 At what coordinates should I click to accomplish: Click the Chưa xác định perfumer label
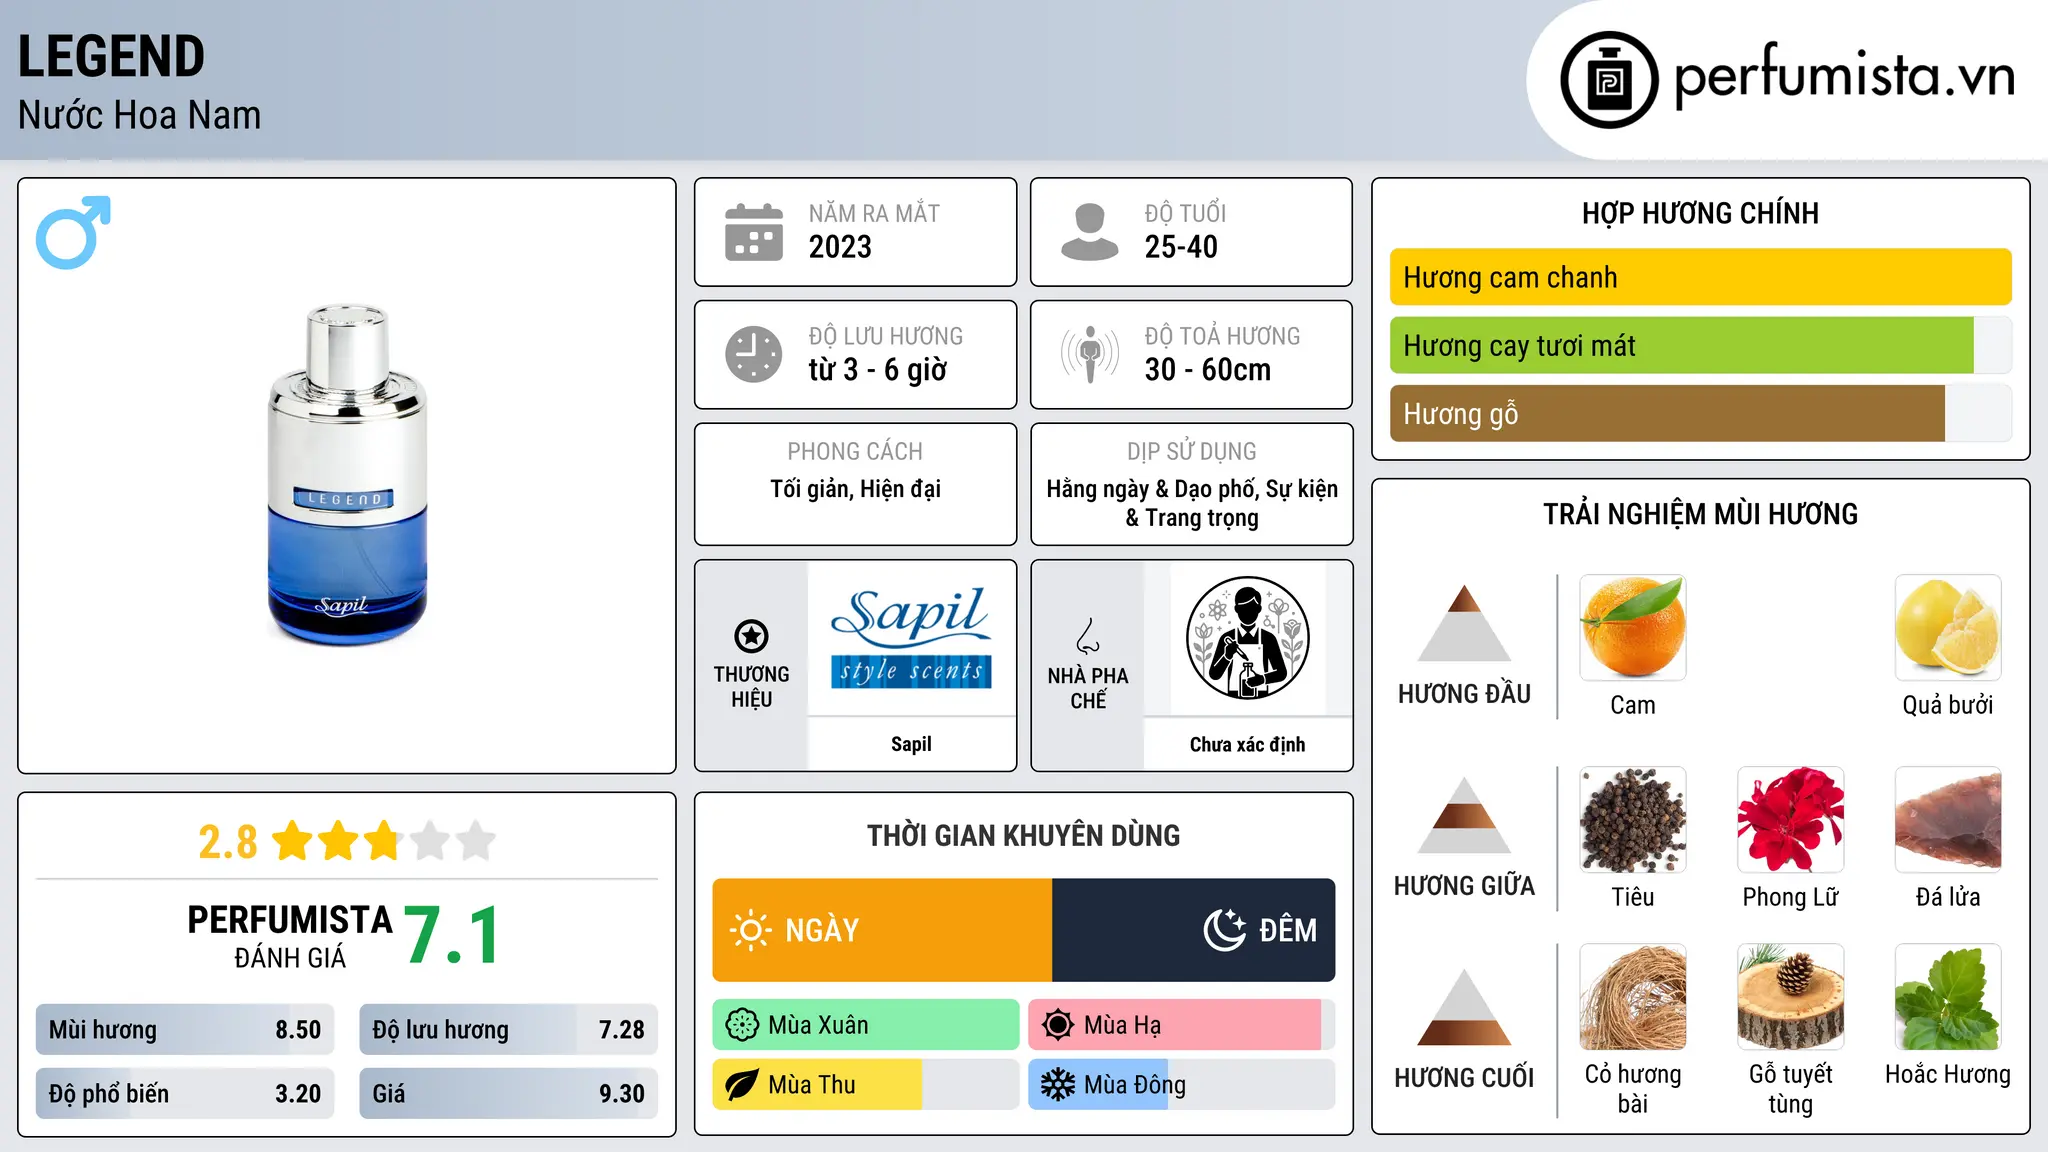(x=1247, y=744)
